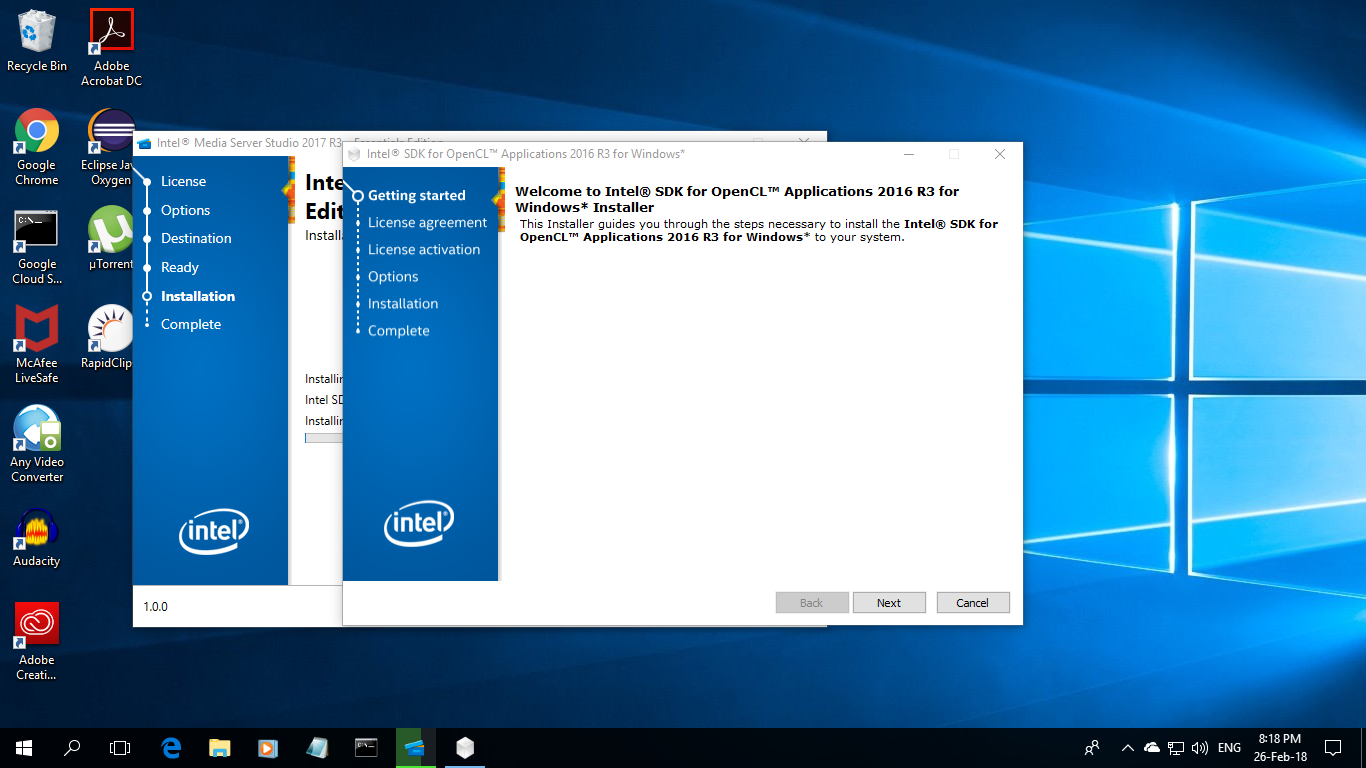Click 'Ready' step in Media Server Studio window
The image size is (1366, 768).
point(180,268)
